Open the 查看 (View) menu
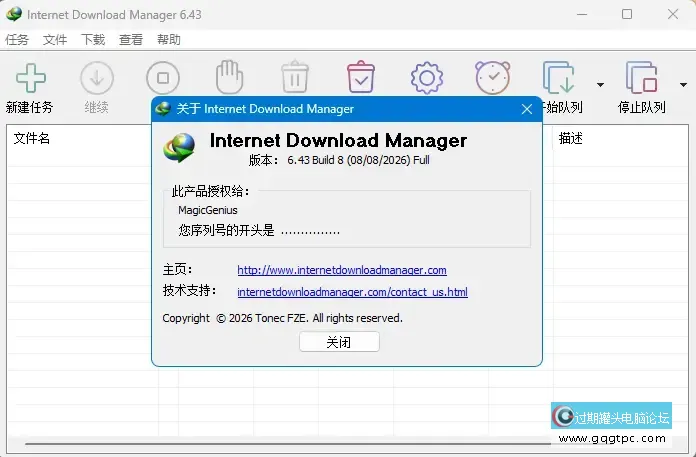Image resolution: width=696 pixels, height=457 pixels. [x=131, y=40]
